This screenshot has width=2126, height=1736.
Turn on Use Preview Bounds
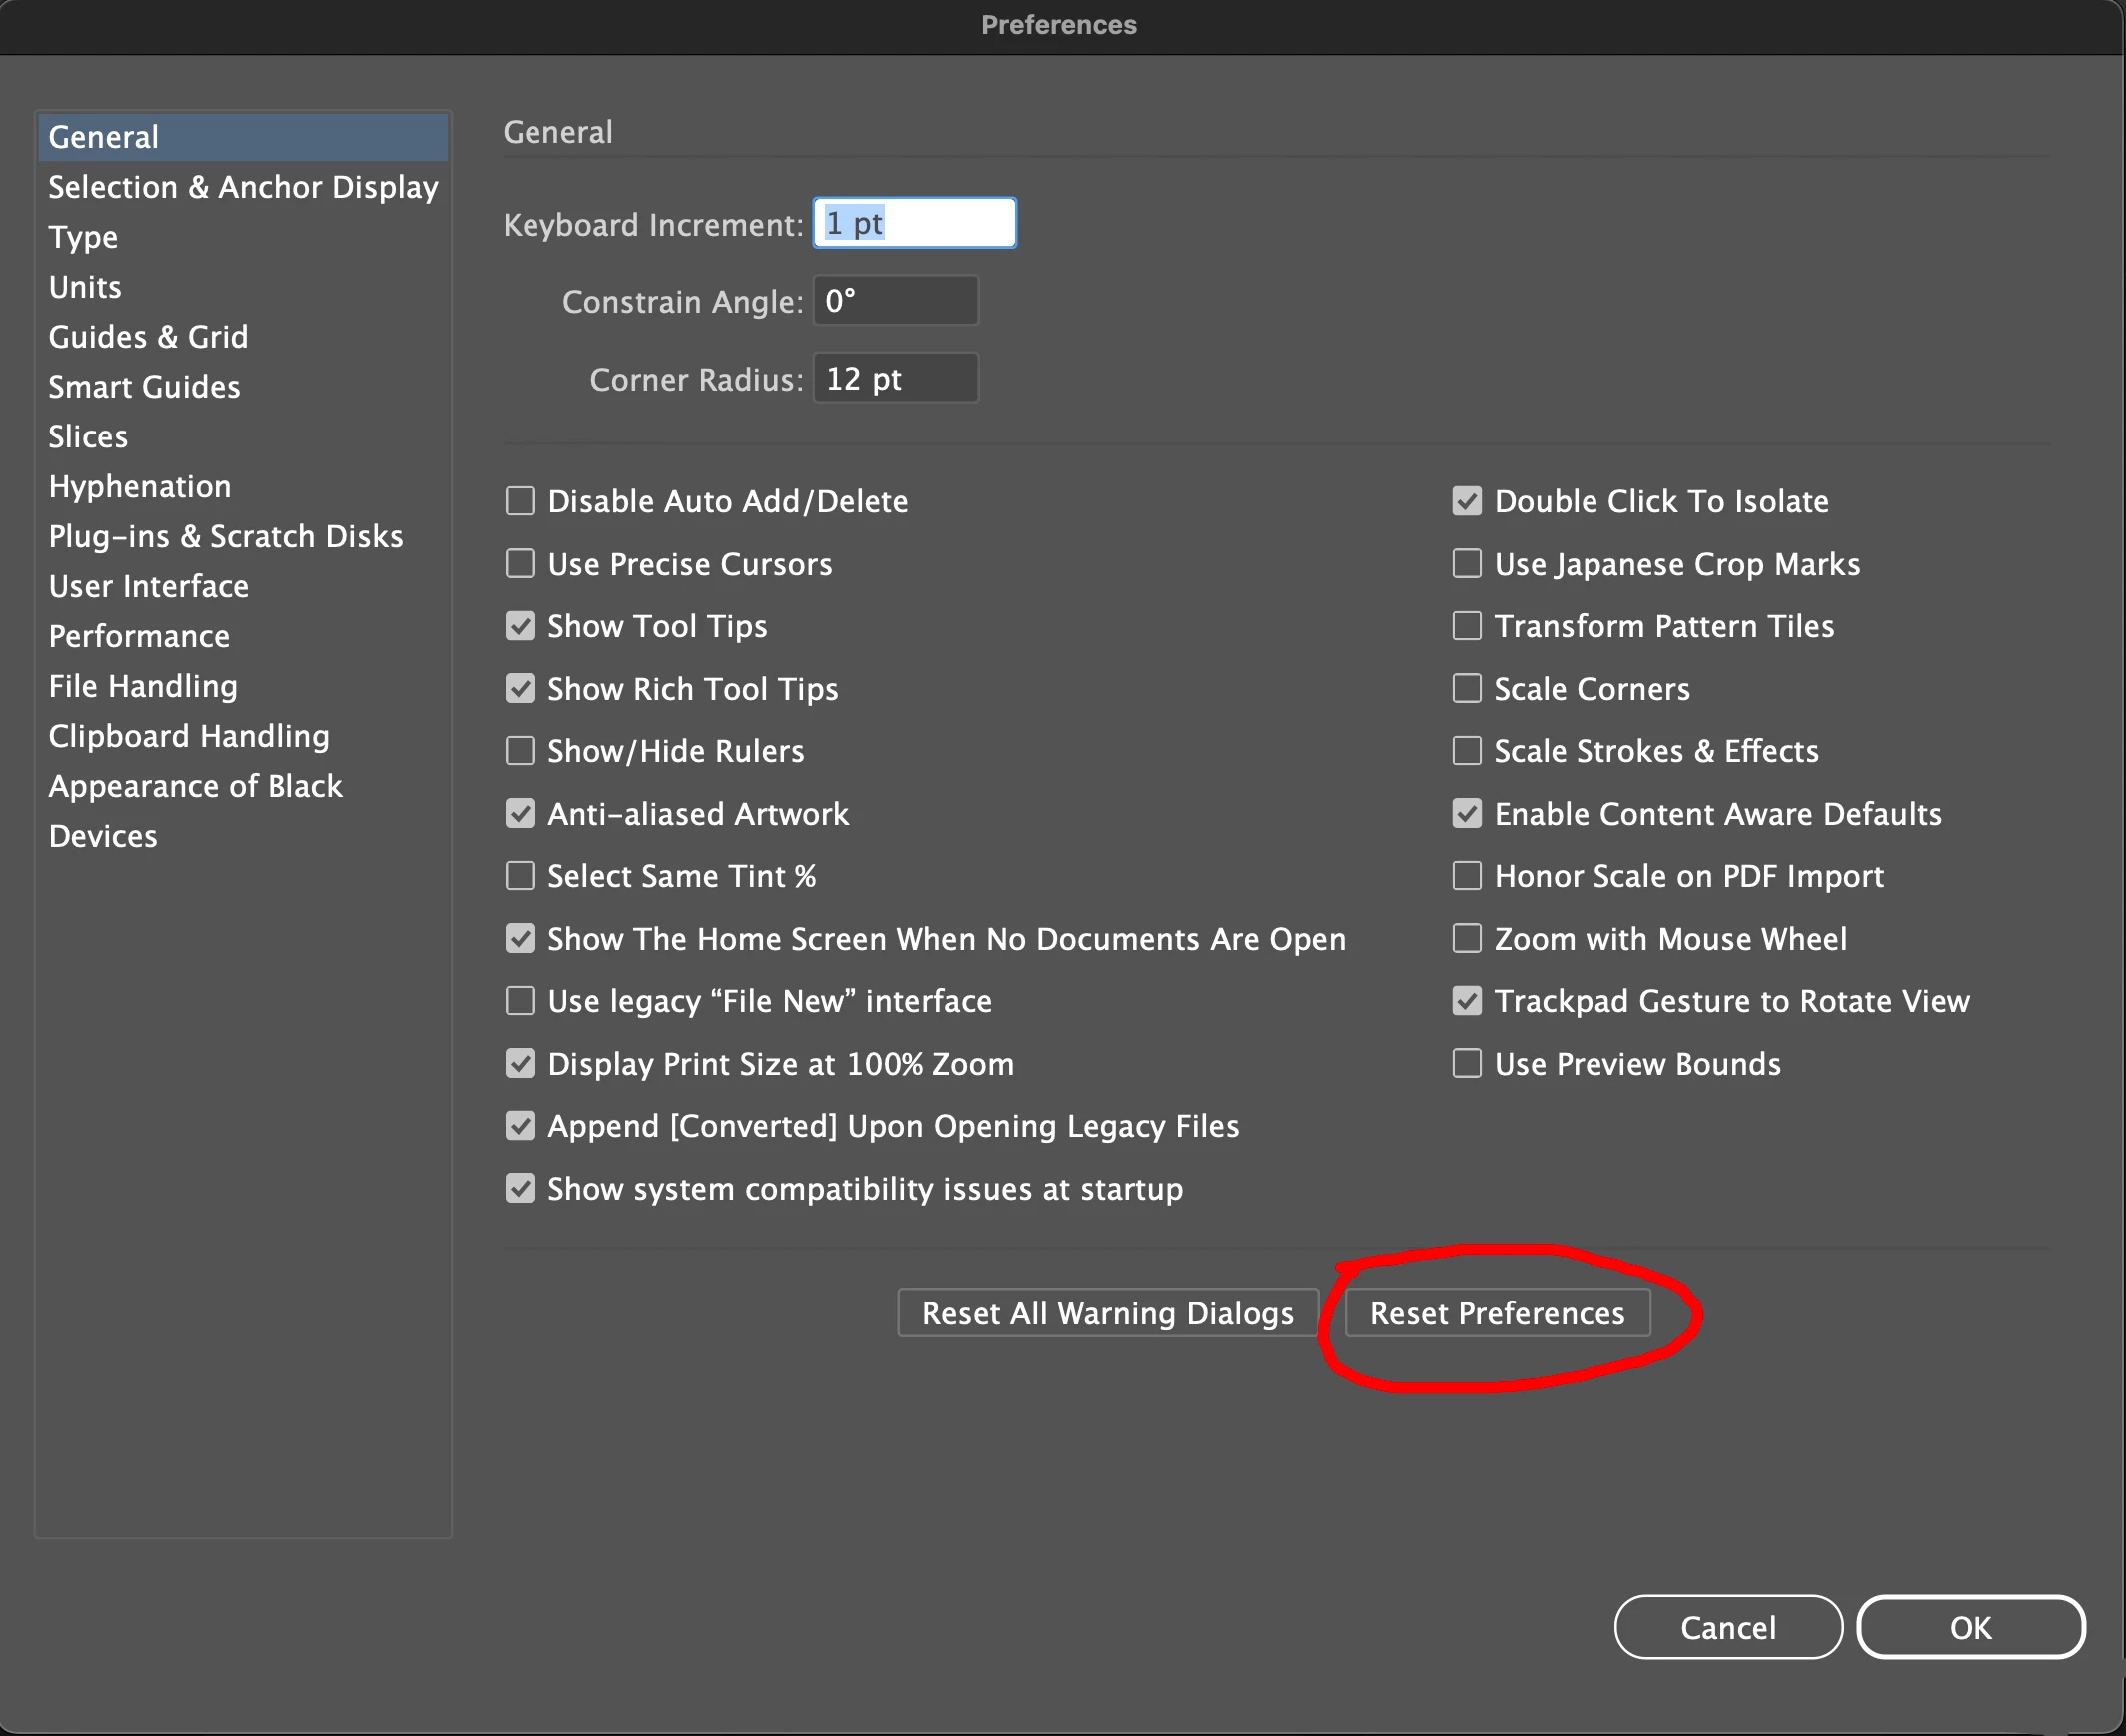pyautogui.click(x=1466, y=1063)
